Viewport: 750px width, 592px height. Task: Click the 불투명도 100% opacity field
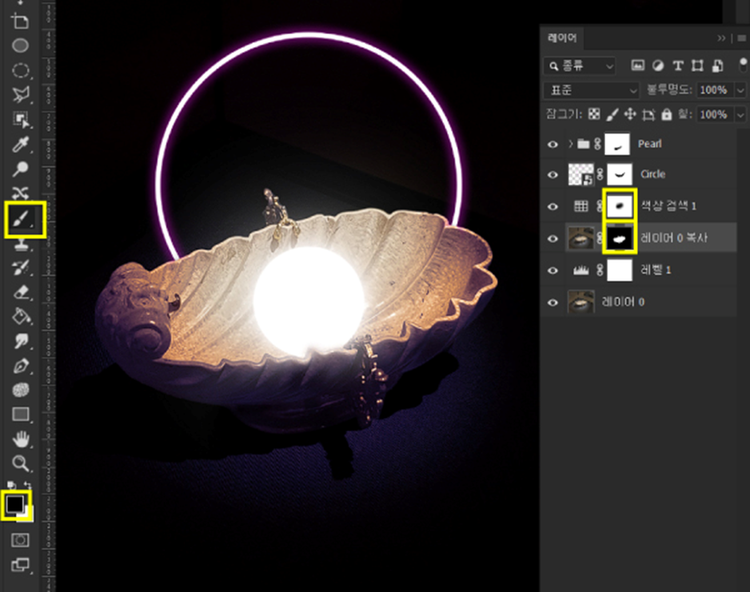pos(716,90)
